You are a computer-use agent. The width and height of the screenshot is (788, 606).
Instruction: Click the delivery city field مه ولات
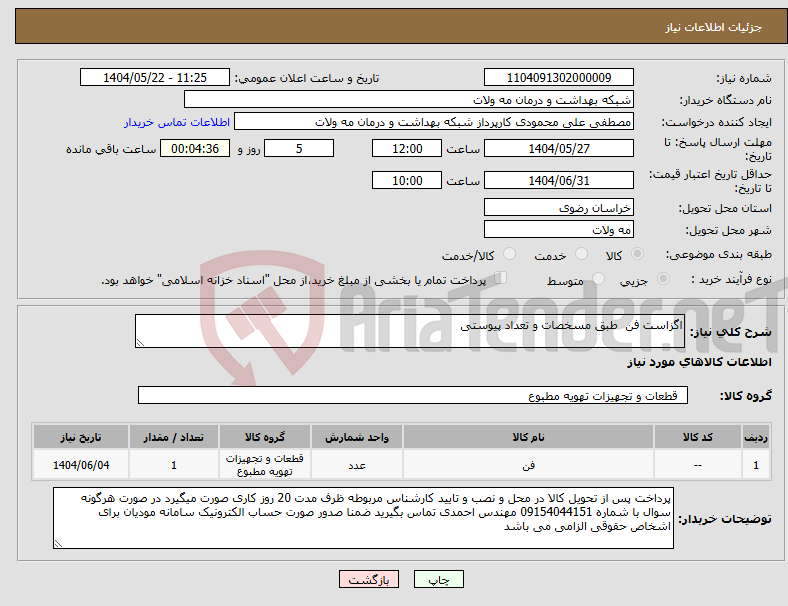tap(559, 229)
